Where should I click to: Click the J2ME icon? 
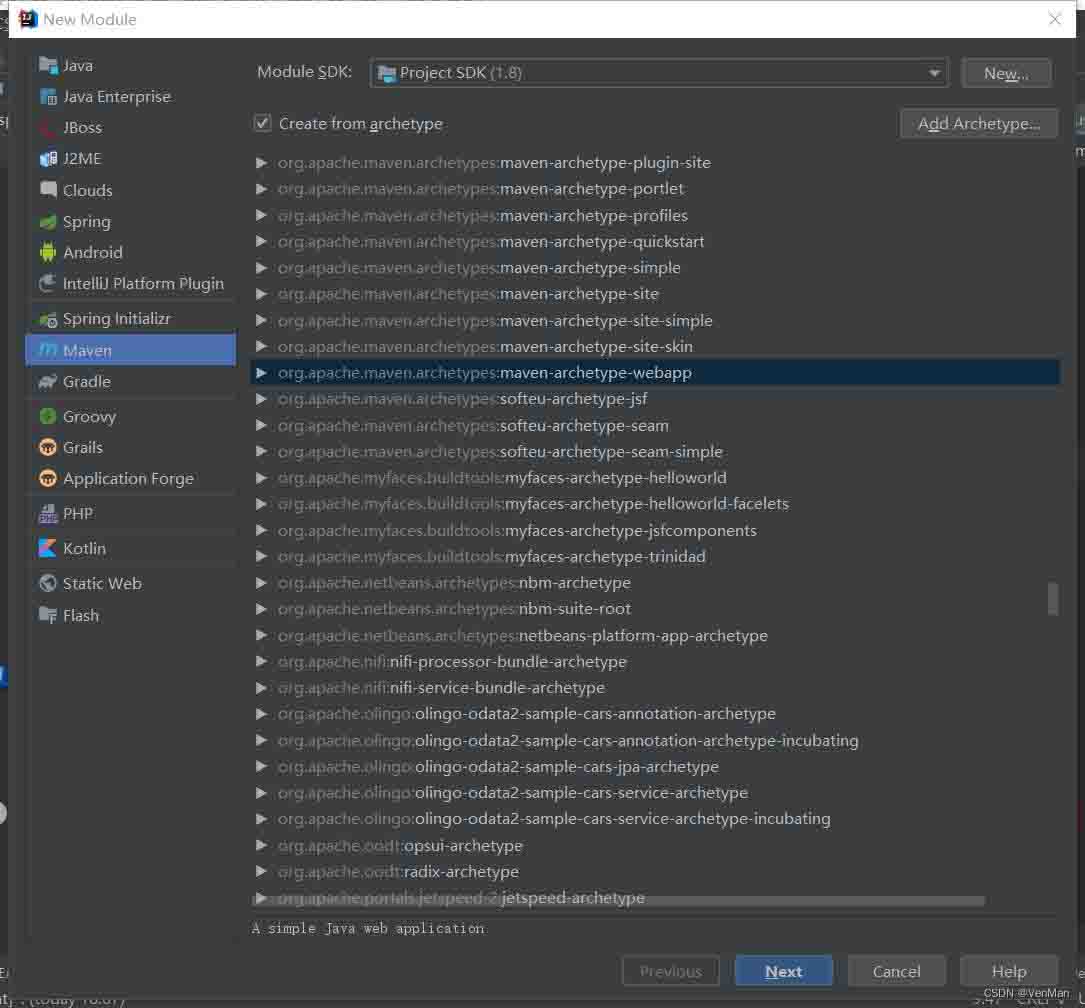click(48, 159)
